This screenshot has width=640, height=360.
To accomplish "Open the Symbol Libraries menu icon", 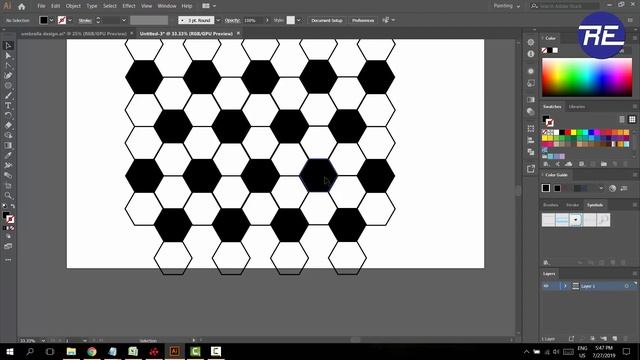I will 547,262.
